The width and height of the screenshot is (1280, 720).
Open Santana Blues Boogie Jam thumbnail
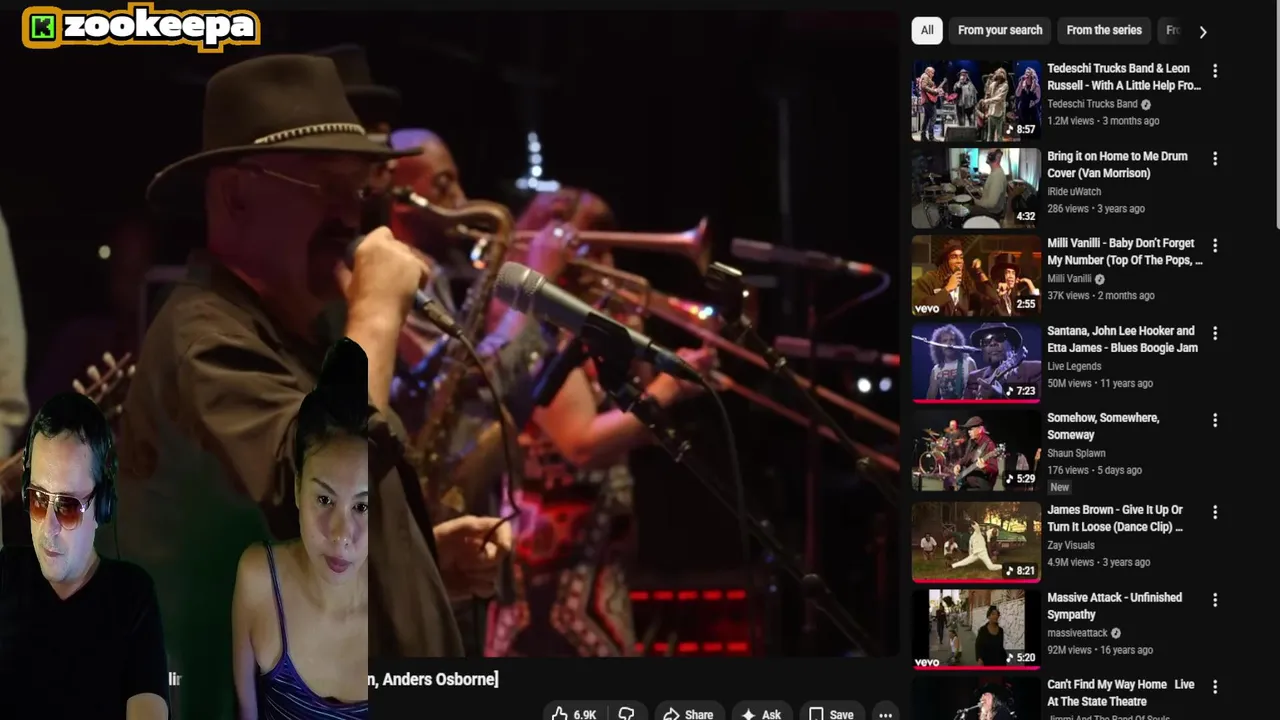pyautogui.click(x=976, y=363)
